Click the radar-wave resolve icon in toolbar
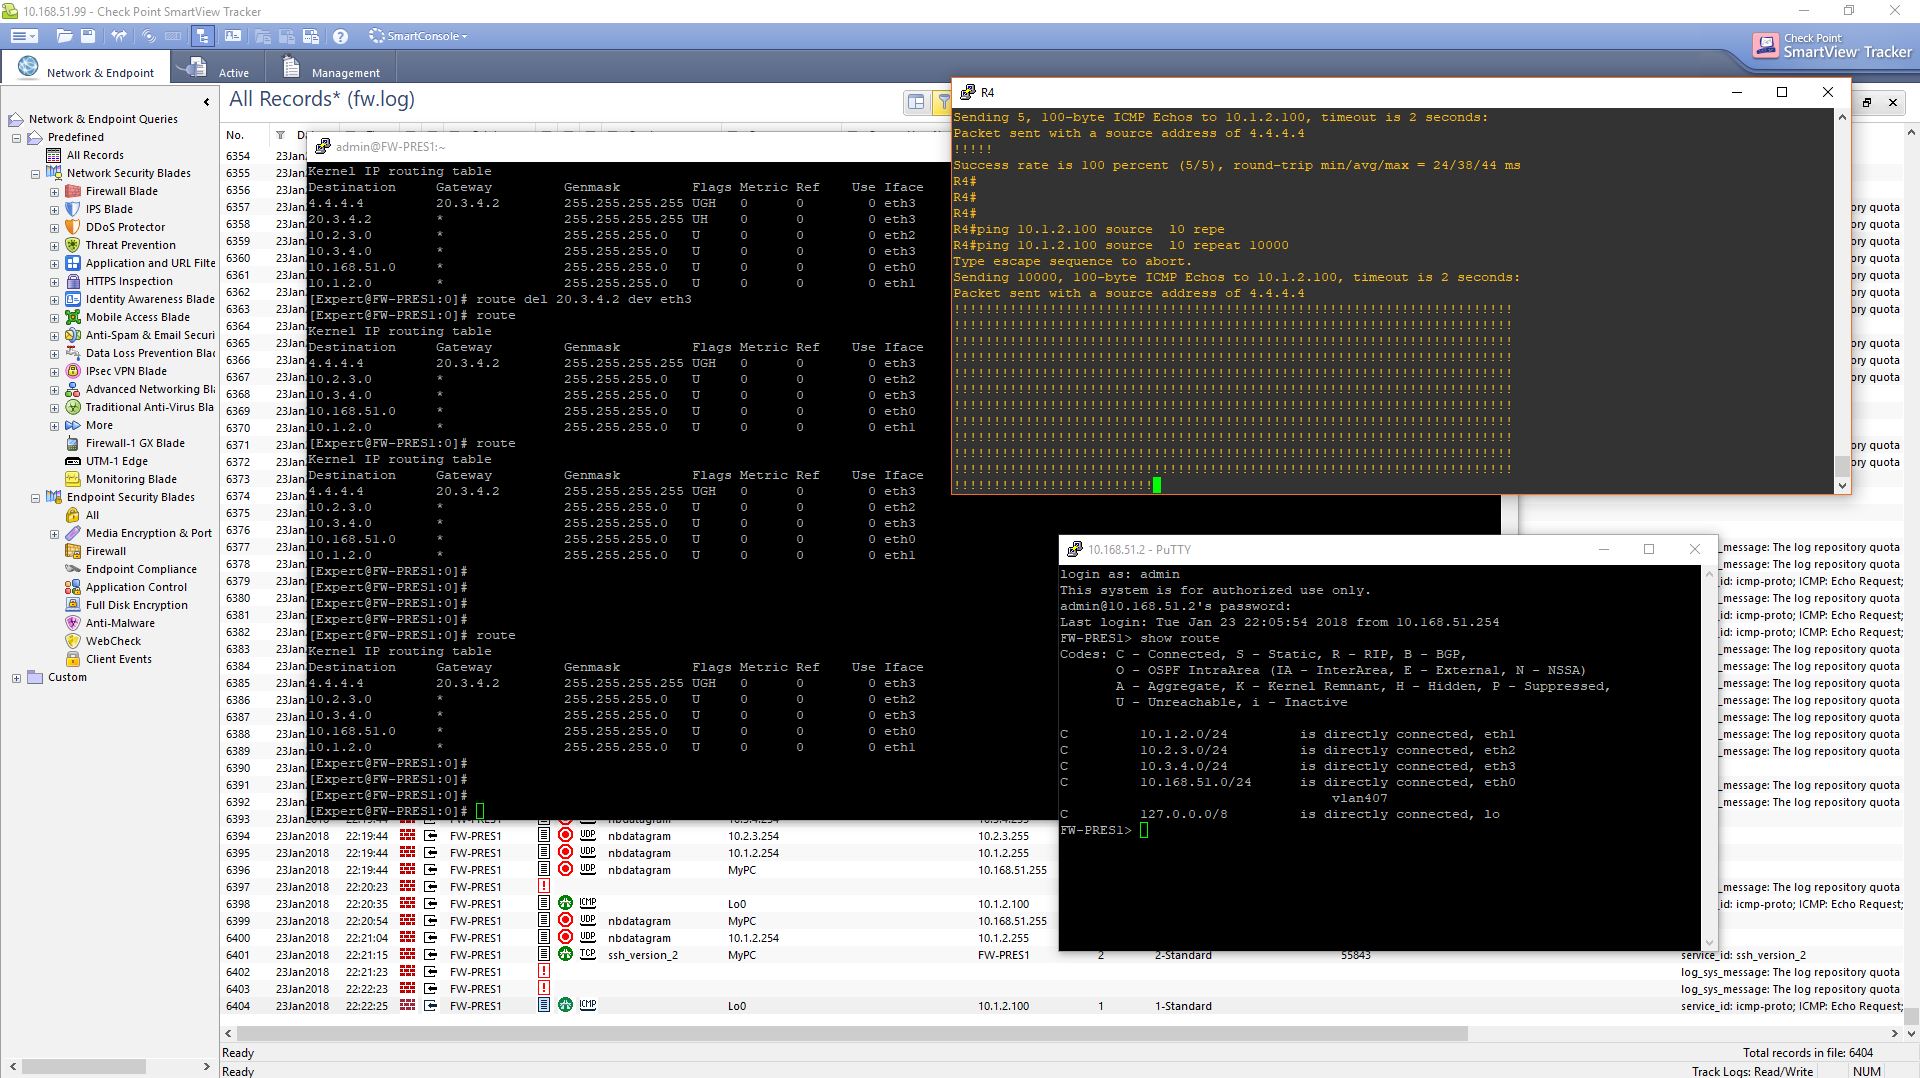1920x1078 pixels. coord(148,36)
